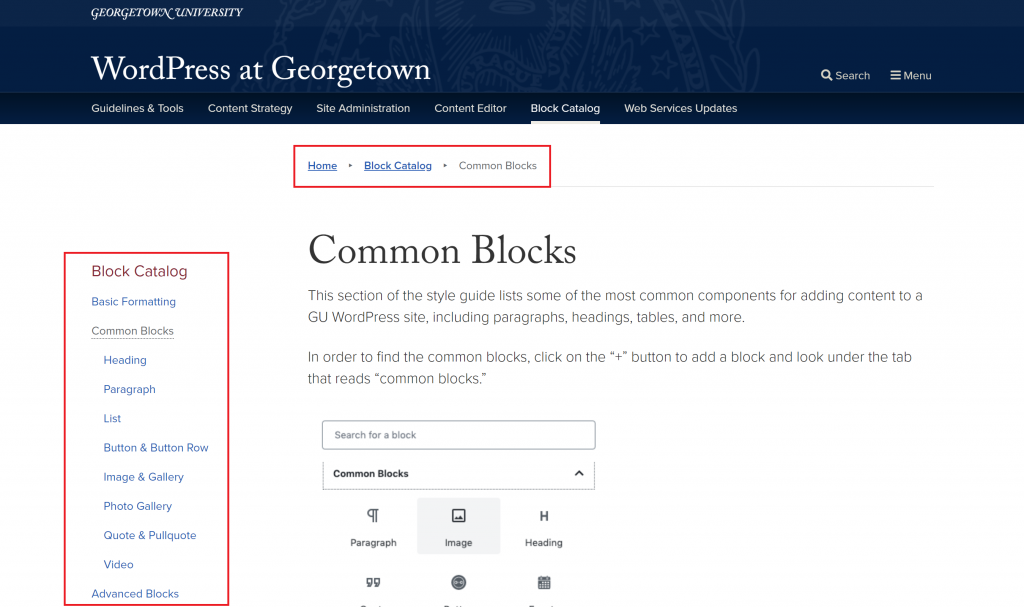Screen dimensions: 1024x607
Task: Click the calendar grid block icon
Action: tap(544, 582)
